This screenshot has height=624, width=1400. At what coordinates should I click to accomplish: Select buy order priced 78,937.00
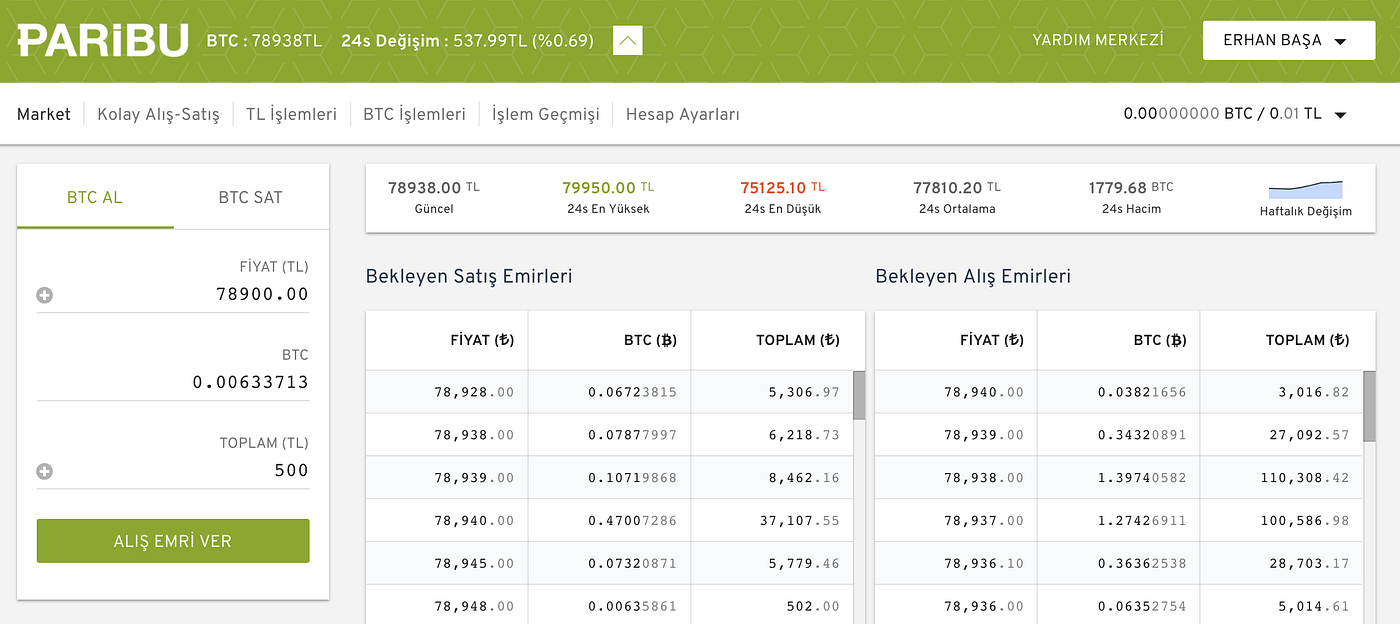[1119, 521]
